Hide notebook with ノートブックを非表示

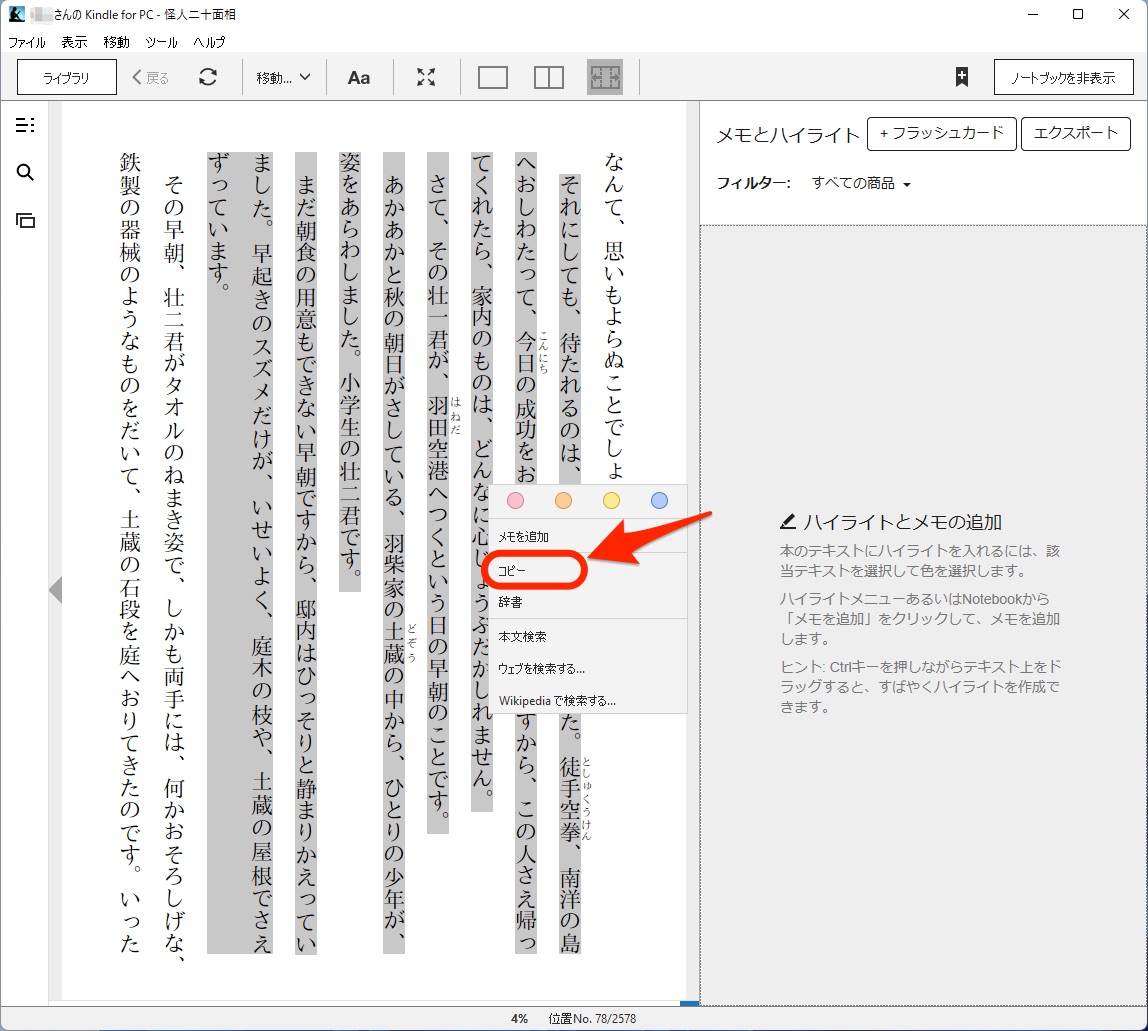click(1063, 78)
